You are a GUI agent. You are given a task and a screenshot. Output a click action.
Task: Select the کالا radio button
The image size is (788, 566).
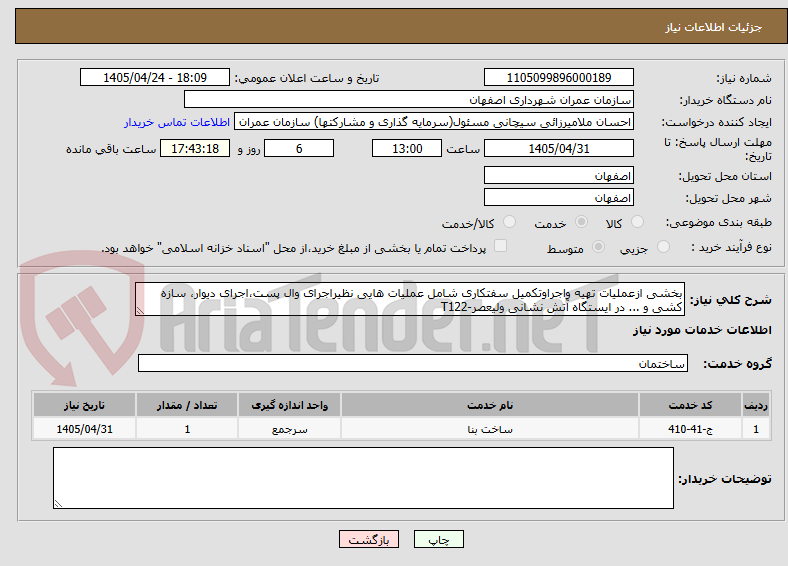(x=637, y=222)
